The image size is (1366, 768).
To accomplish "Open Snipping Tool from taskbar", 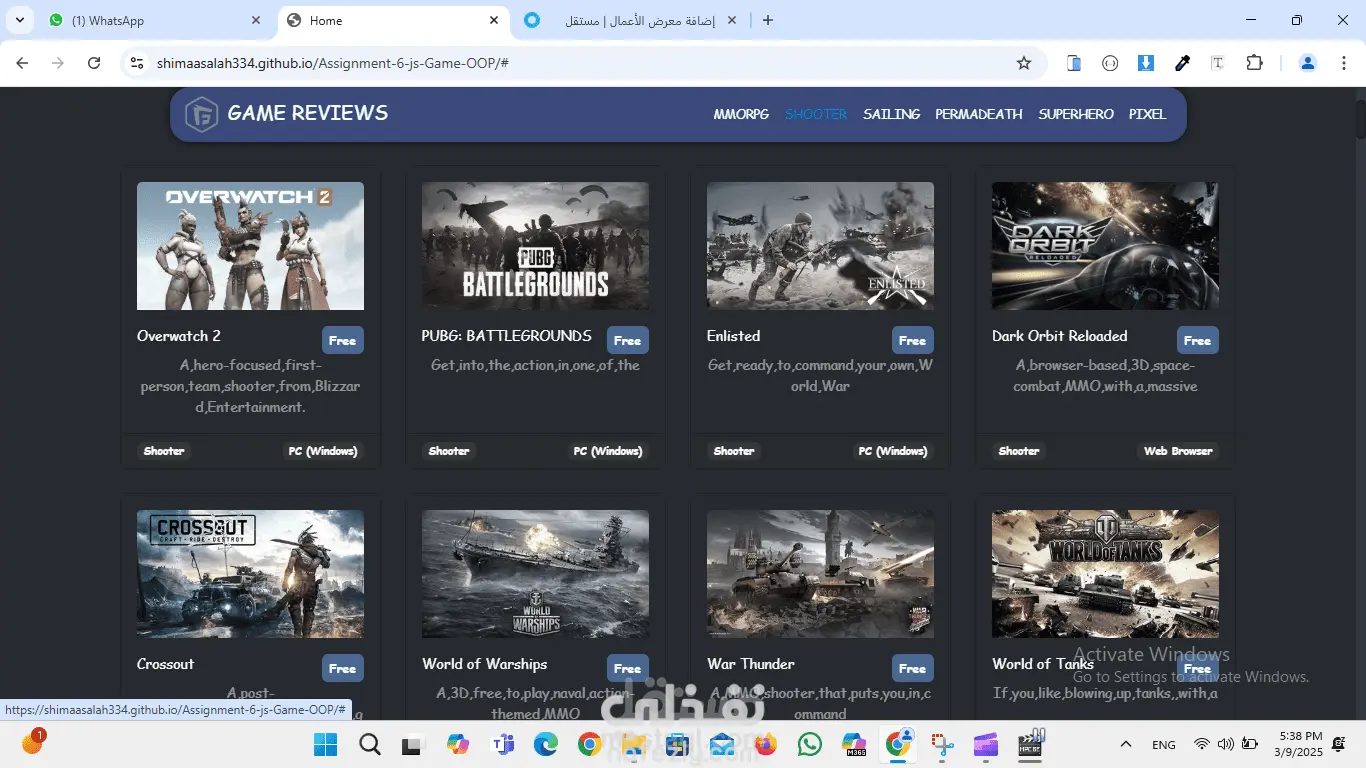I will pos(942,744).
